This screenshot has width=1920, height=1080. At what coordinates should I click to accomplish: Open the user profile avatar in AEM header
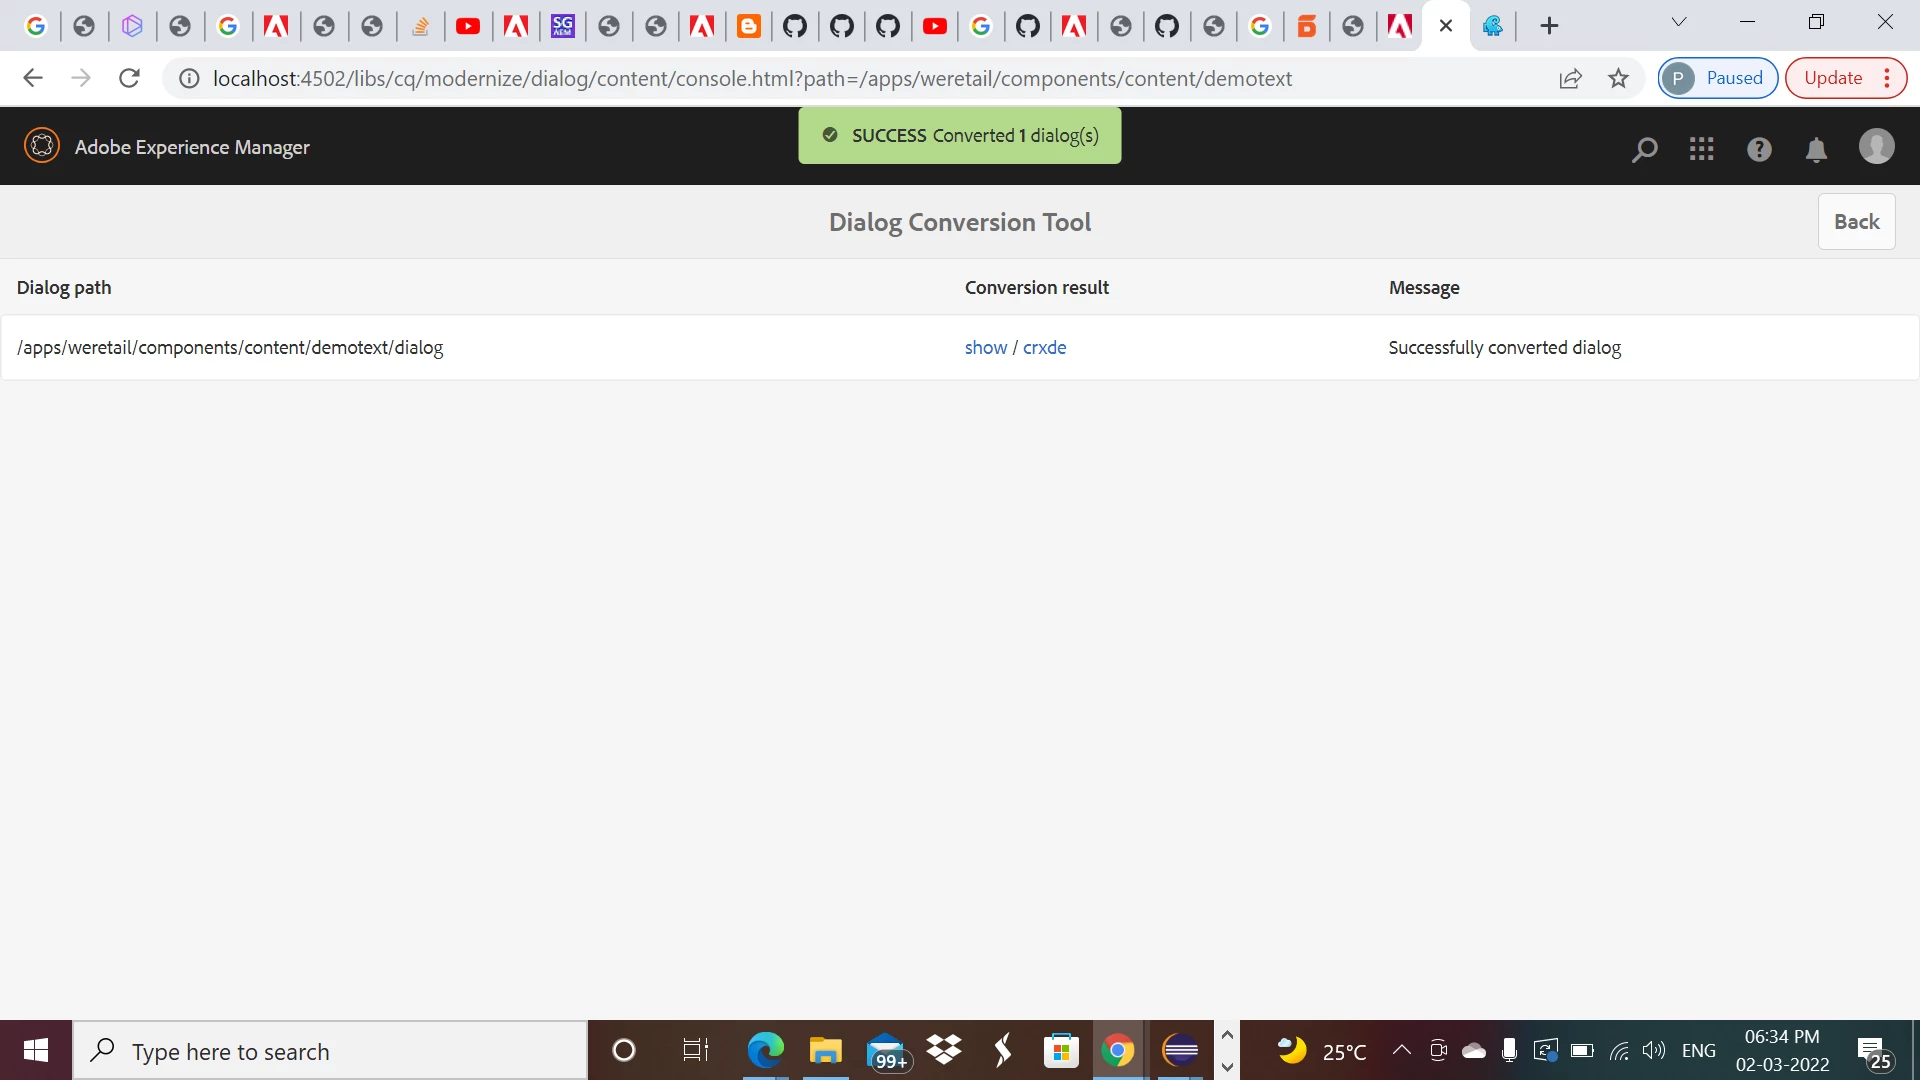click(x=1876, y=146)
